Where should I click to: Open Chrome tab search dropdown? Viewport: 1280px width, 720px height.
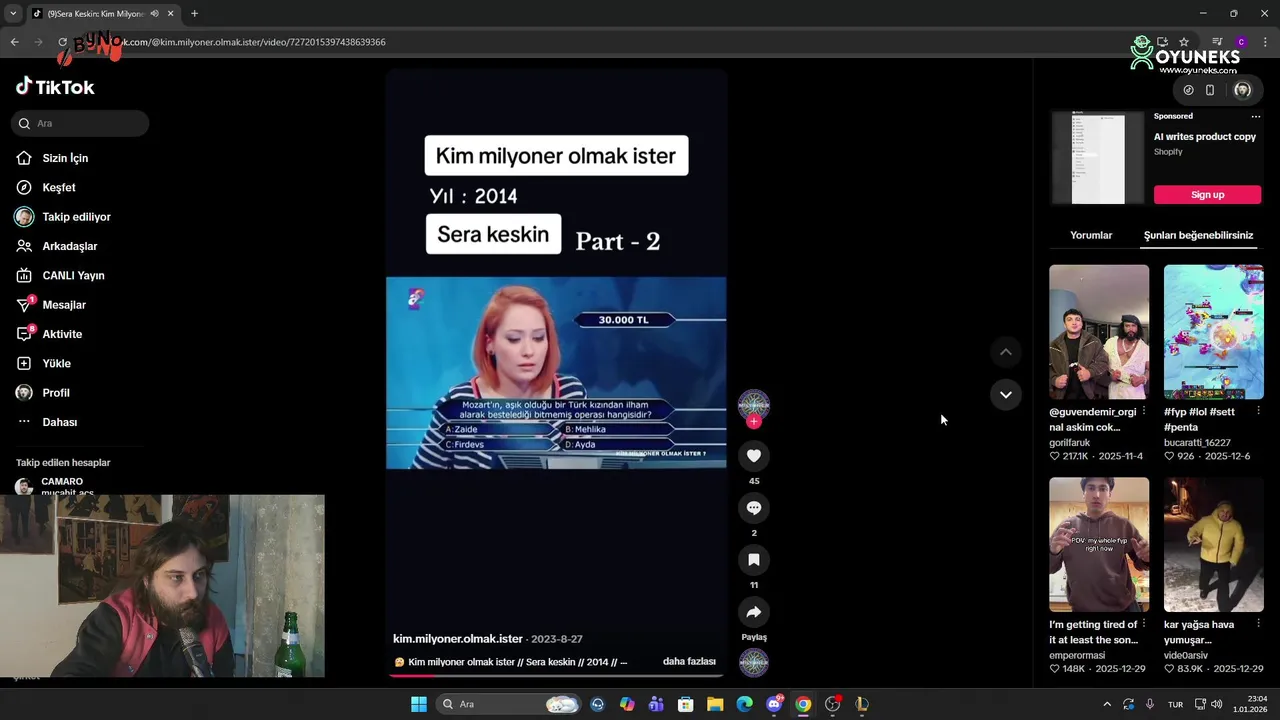[13, 13]
